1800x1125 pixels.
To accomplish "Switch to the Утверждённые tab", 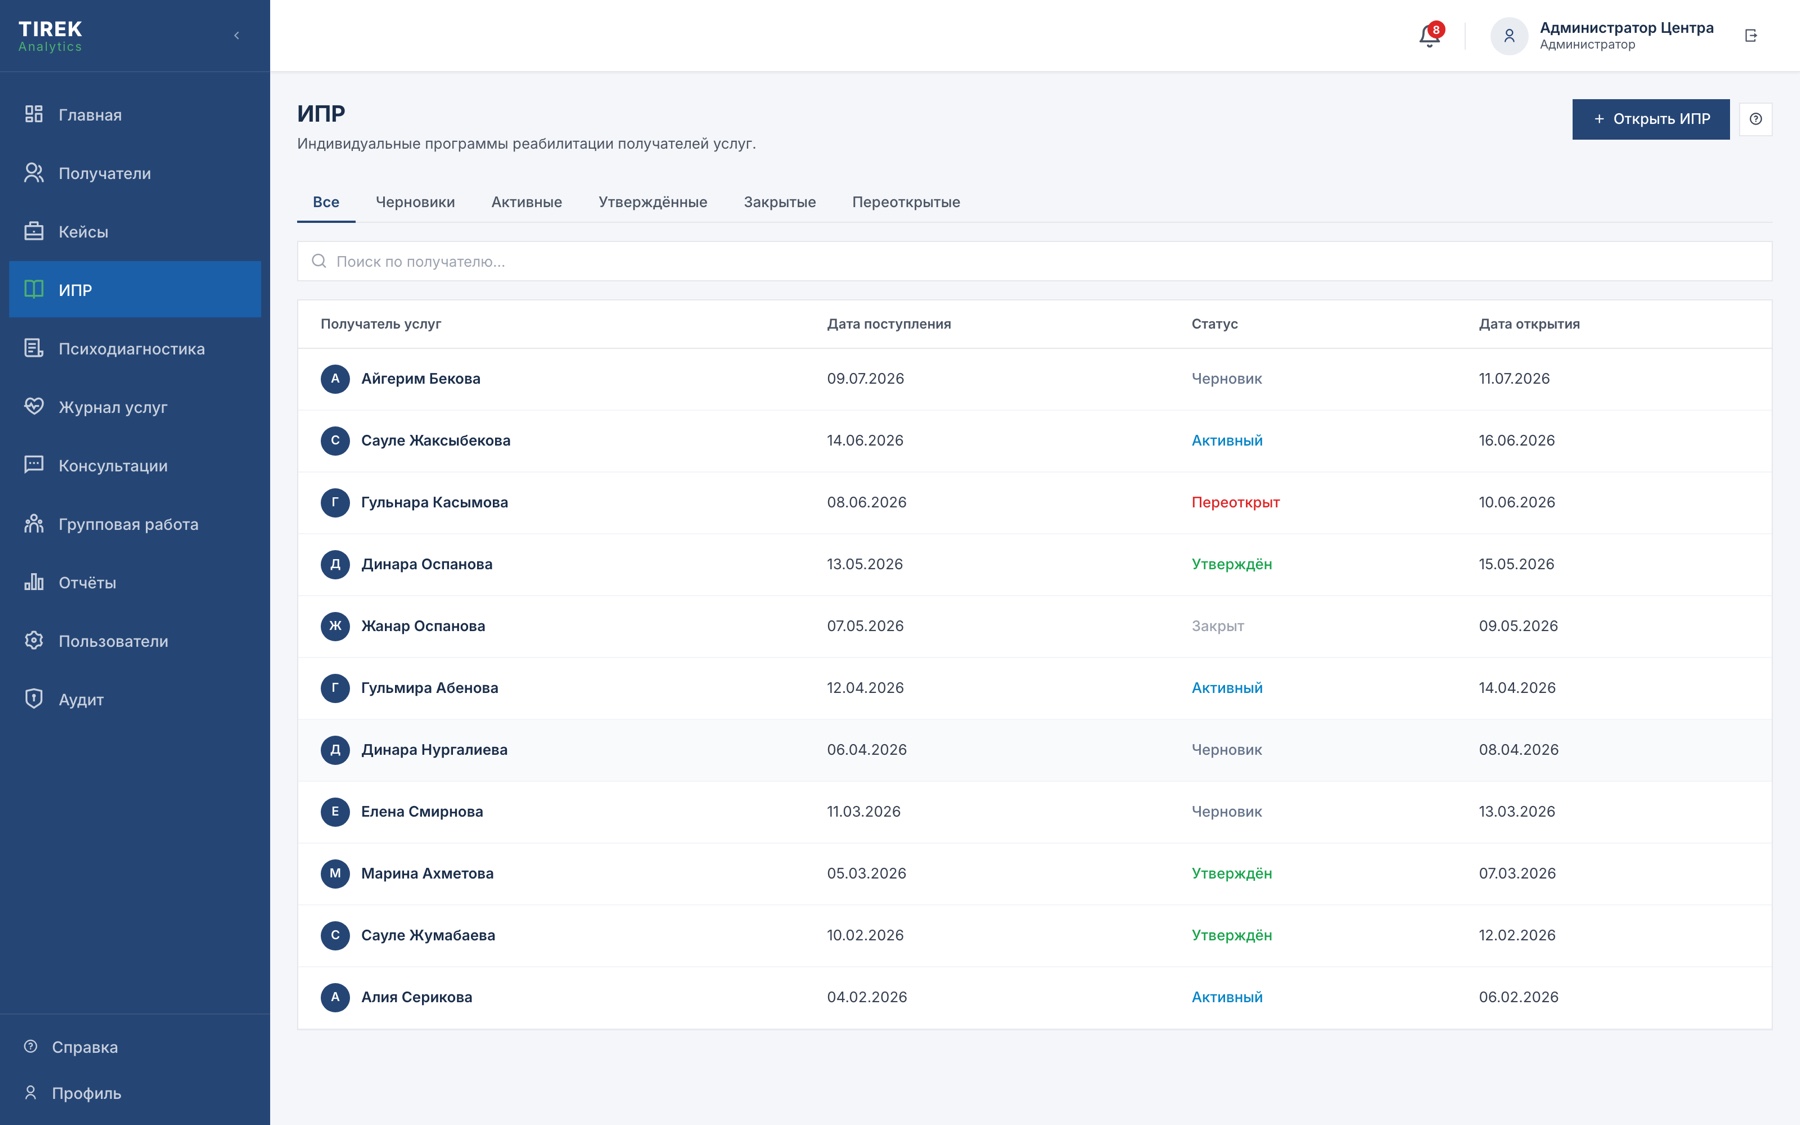I will click(x=653, y=202).
